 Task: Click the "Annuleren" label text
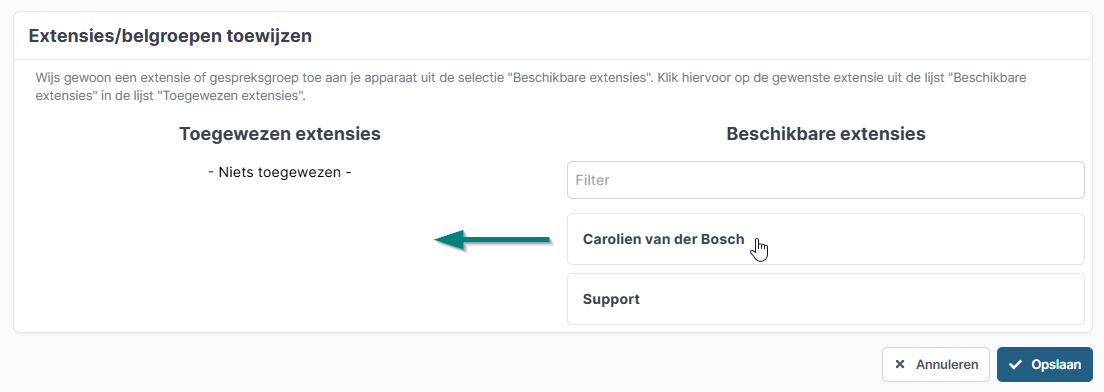click(x=946, y=365)
